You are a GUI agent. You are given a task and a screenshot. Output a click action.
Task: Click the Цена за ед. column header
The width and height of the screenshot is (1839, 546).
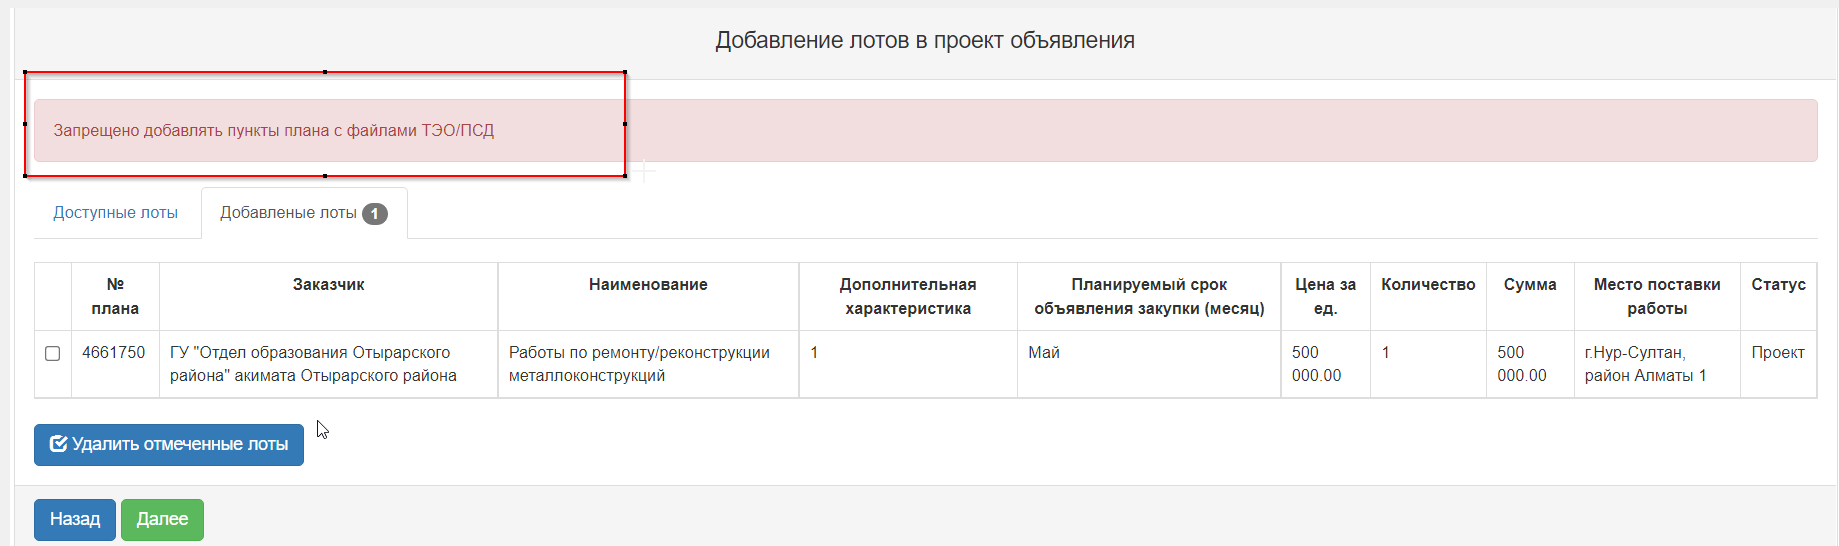[1326, 297]
